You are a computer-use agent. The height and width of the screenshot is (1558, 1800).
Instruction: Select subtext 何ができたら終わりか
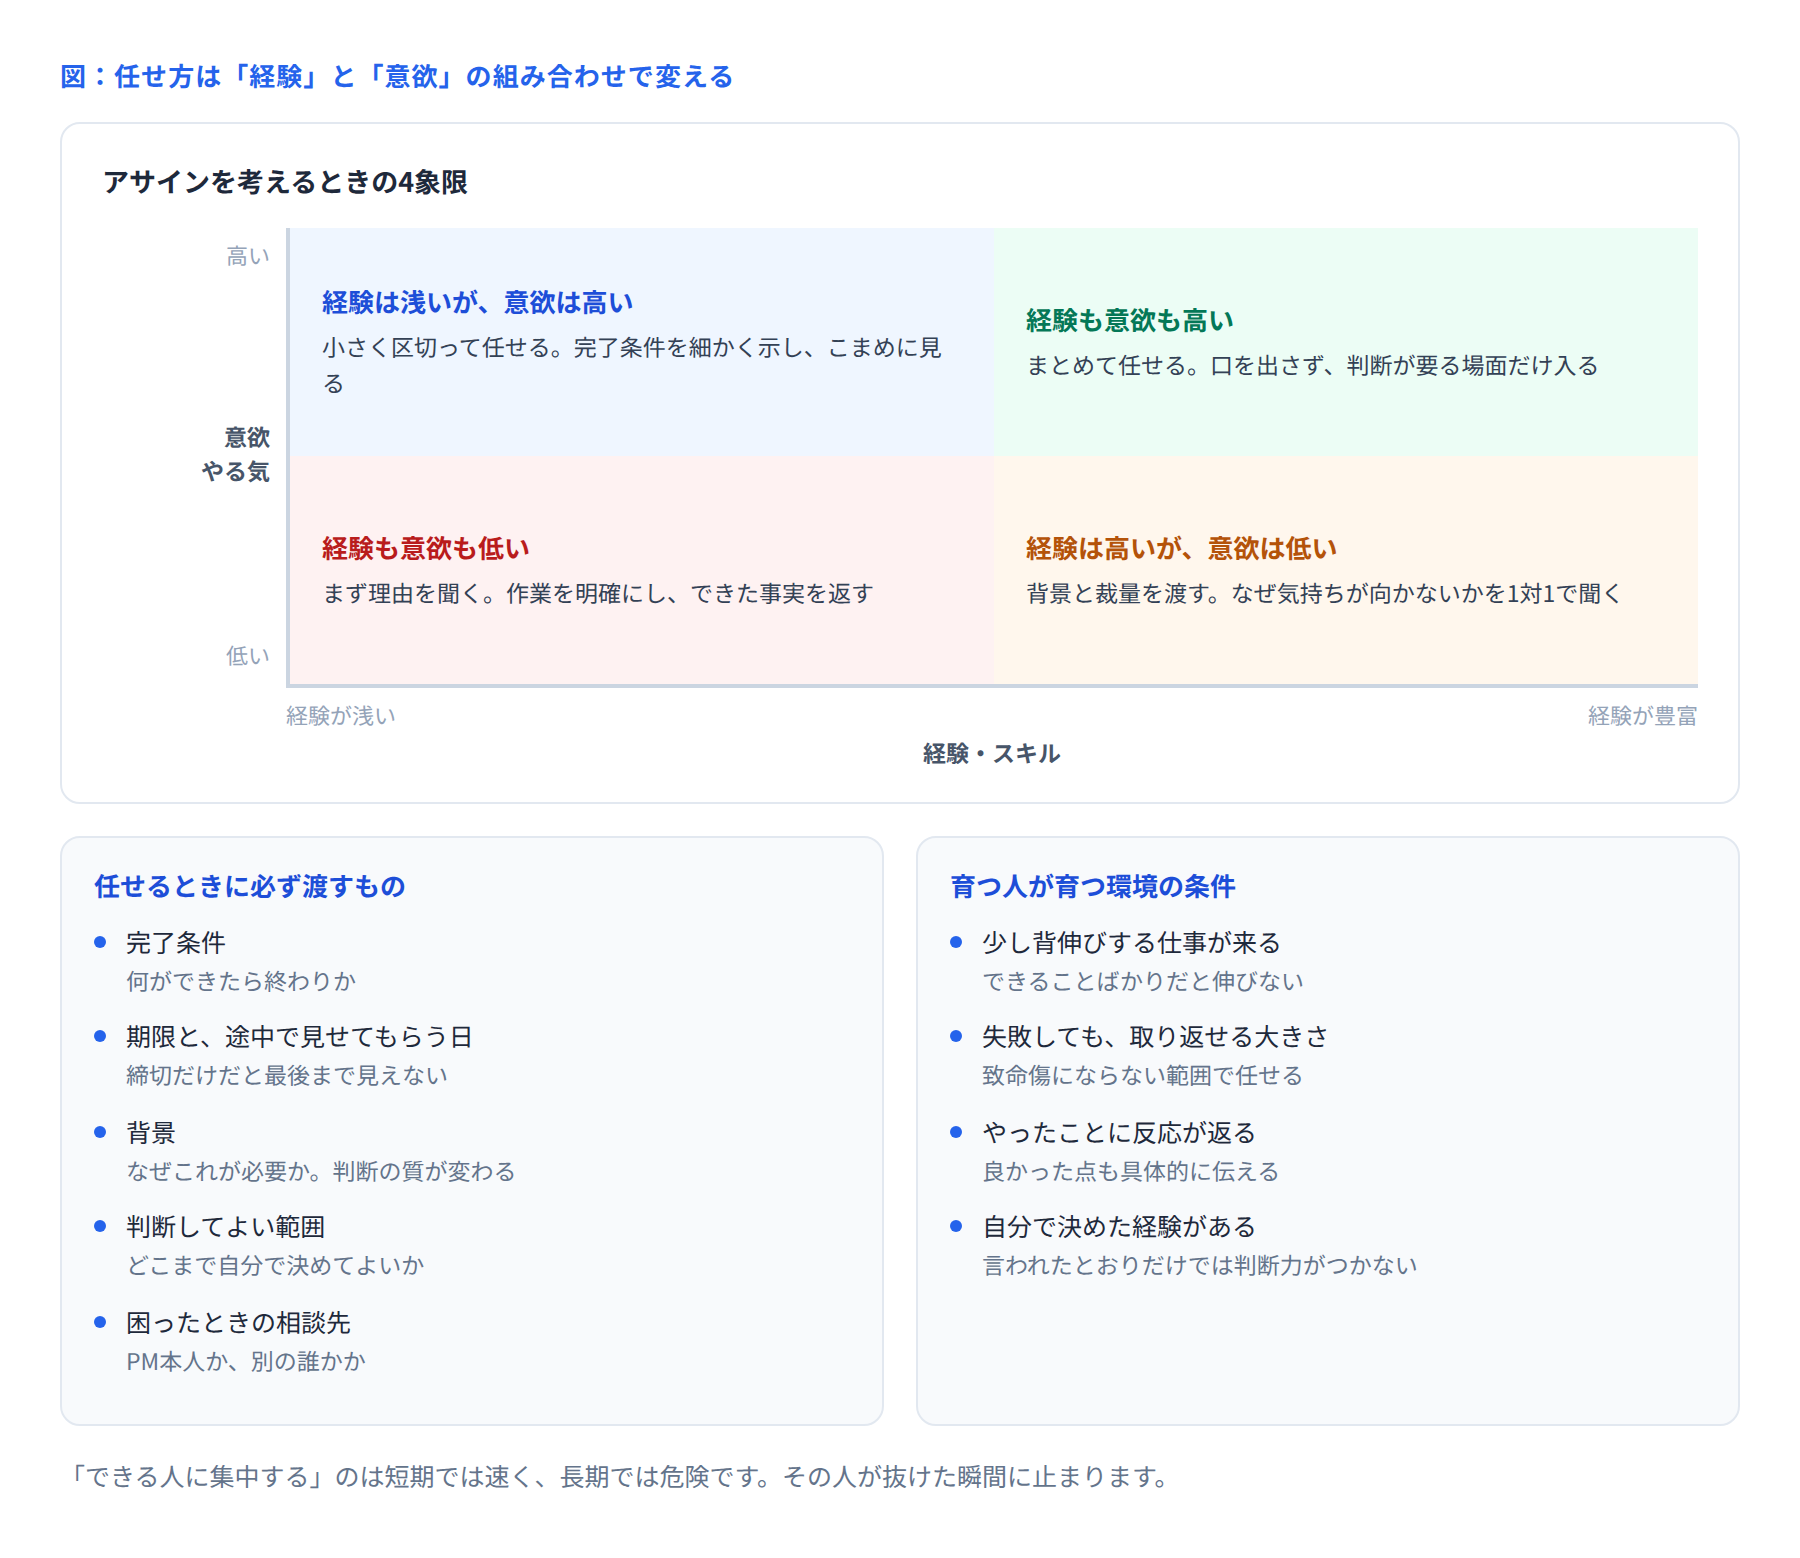point(241,981)
